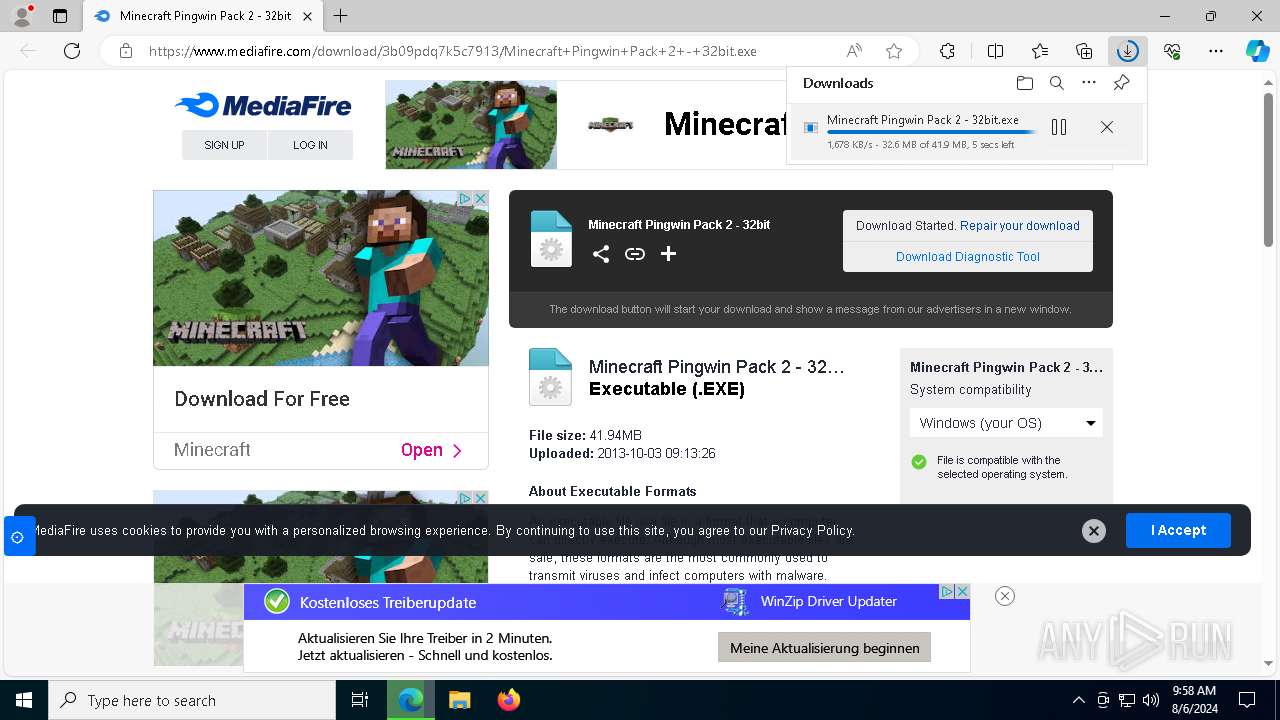This screenshot has height=720, width=1280.
Task: Click the plus icon next to the link icon
Action: [668, 254]
